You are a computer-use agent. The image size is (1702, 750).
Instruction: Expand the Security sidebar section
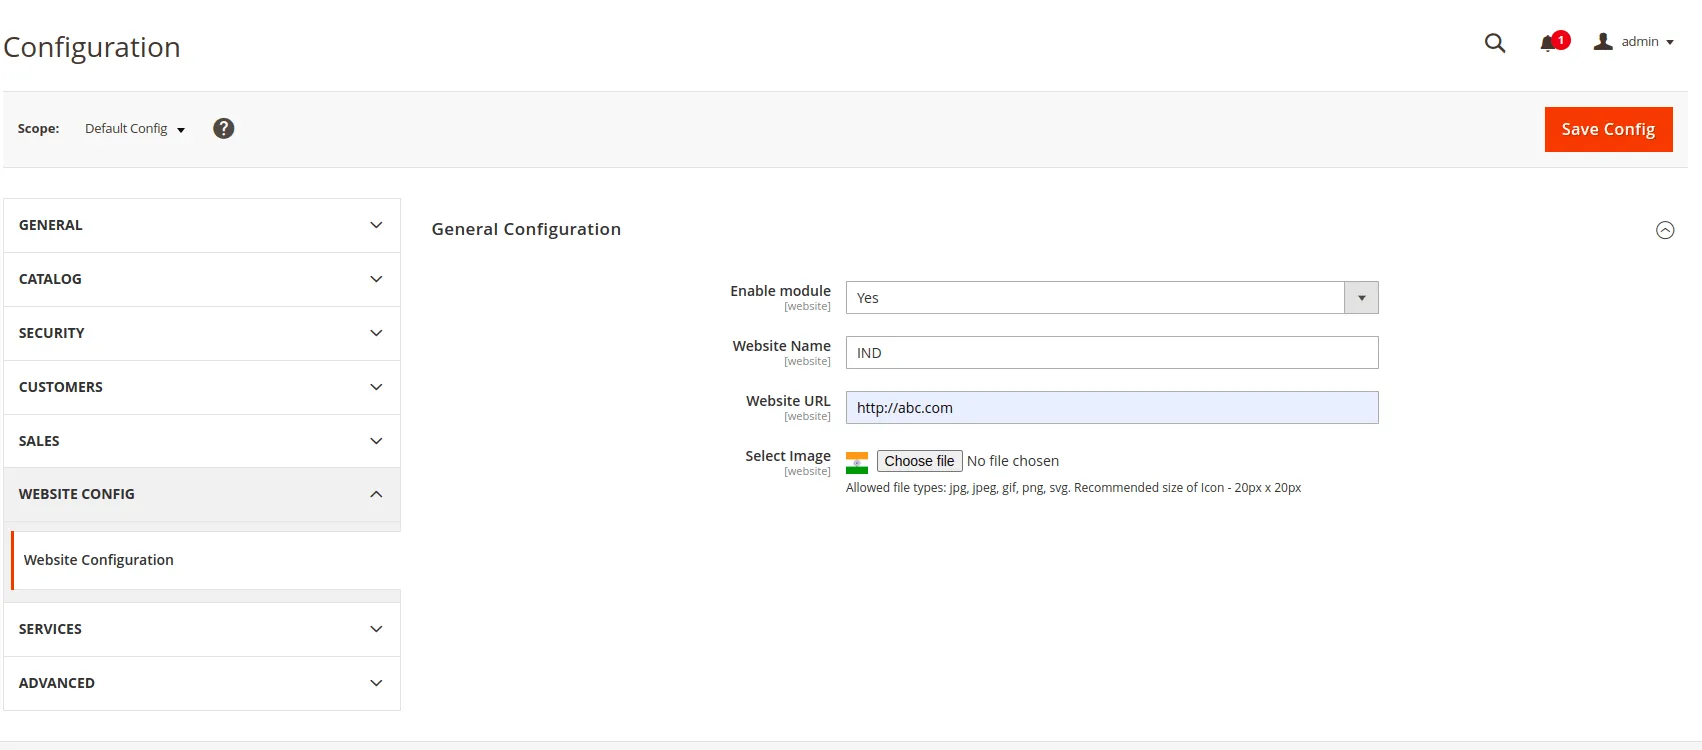point(202,334)
